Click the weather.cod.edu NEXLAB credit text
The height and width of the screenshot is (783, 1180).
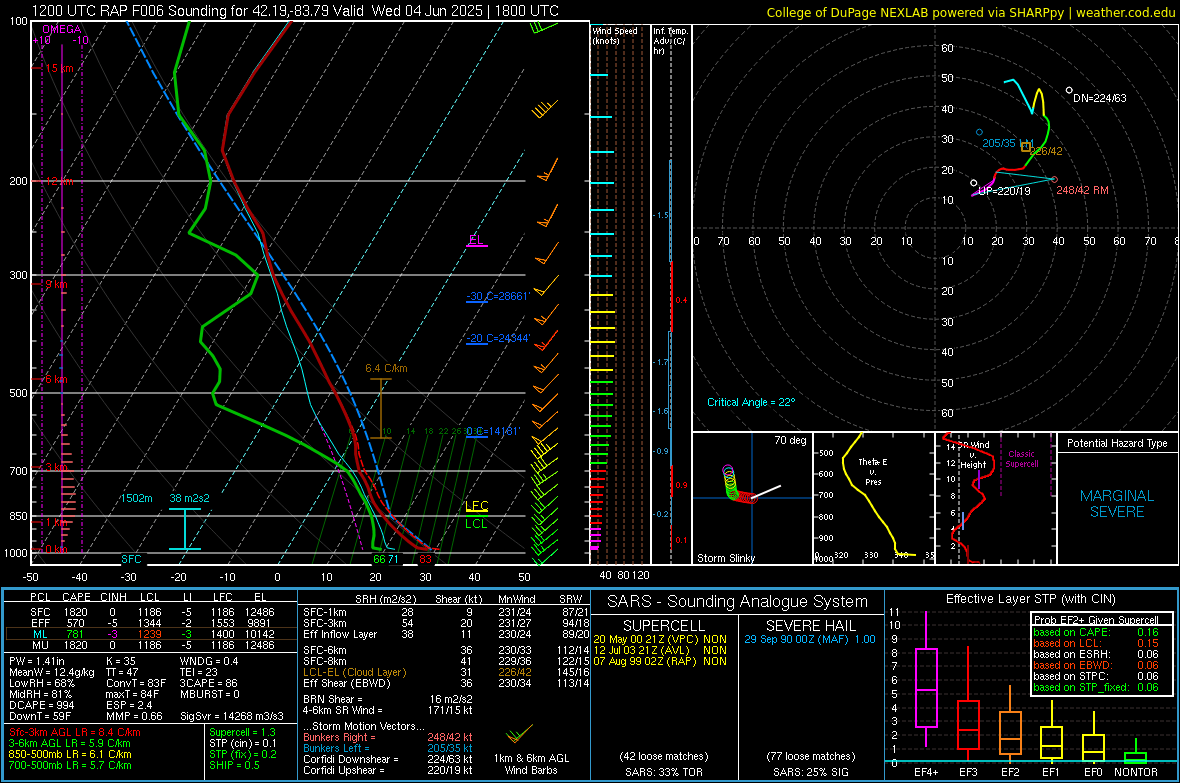point(971,12)
